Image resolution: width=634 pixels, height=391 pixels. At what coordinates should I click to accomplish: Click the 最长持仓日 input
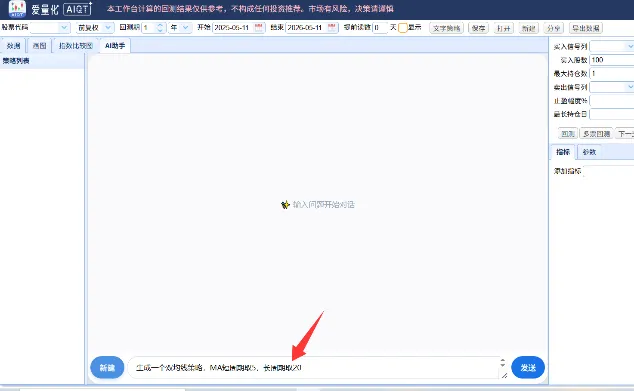(x=612, y=114)
